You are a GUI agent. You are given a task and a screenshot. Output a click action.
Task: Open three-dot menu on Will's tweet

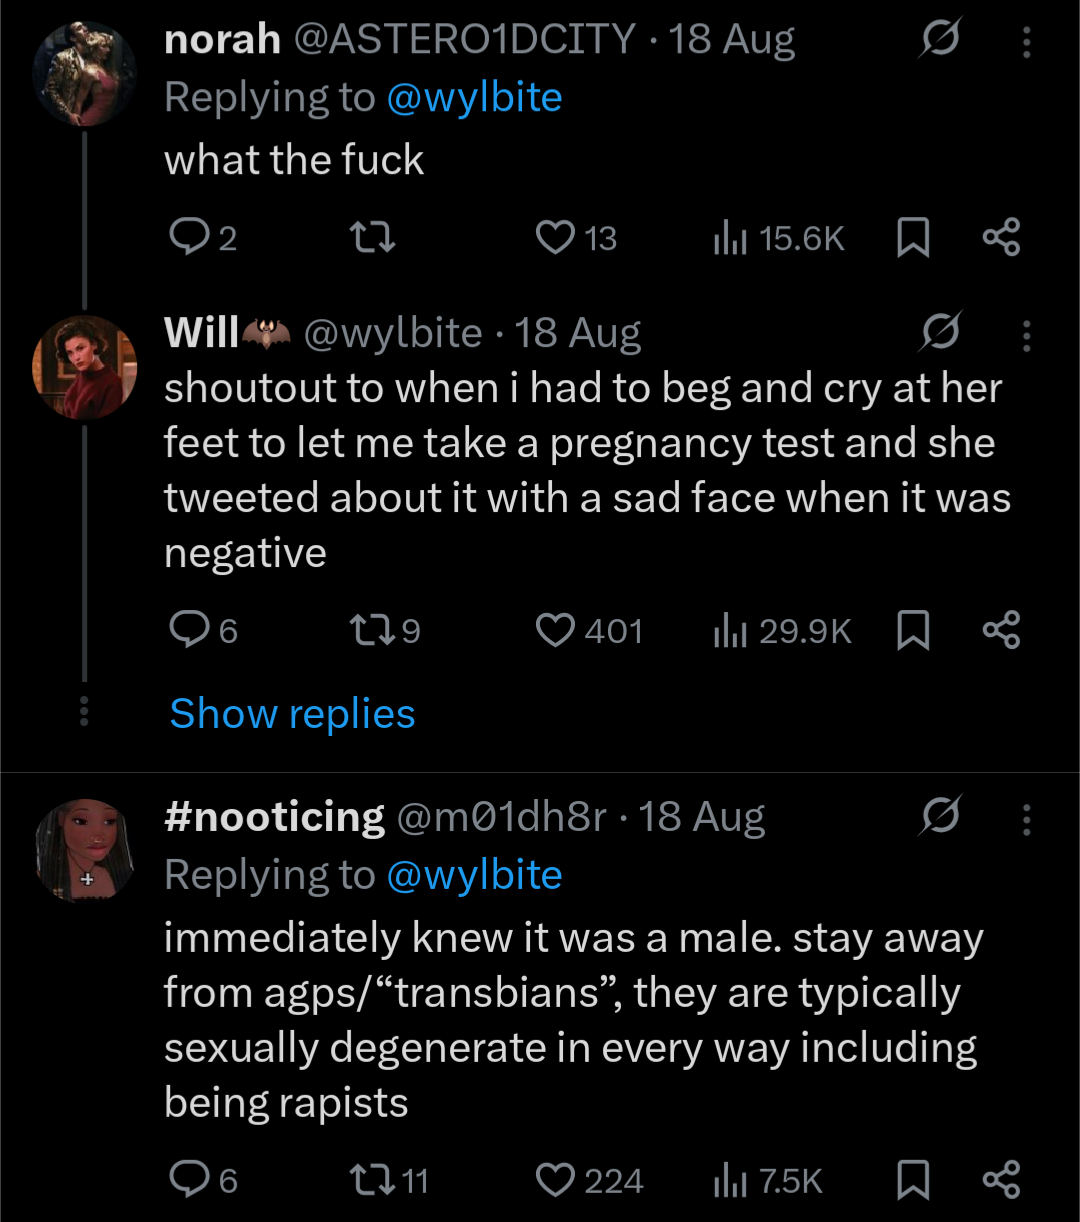[x=1026, y=335]
